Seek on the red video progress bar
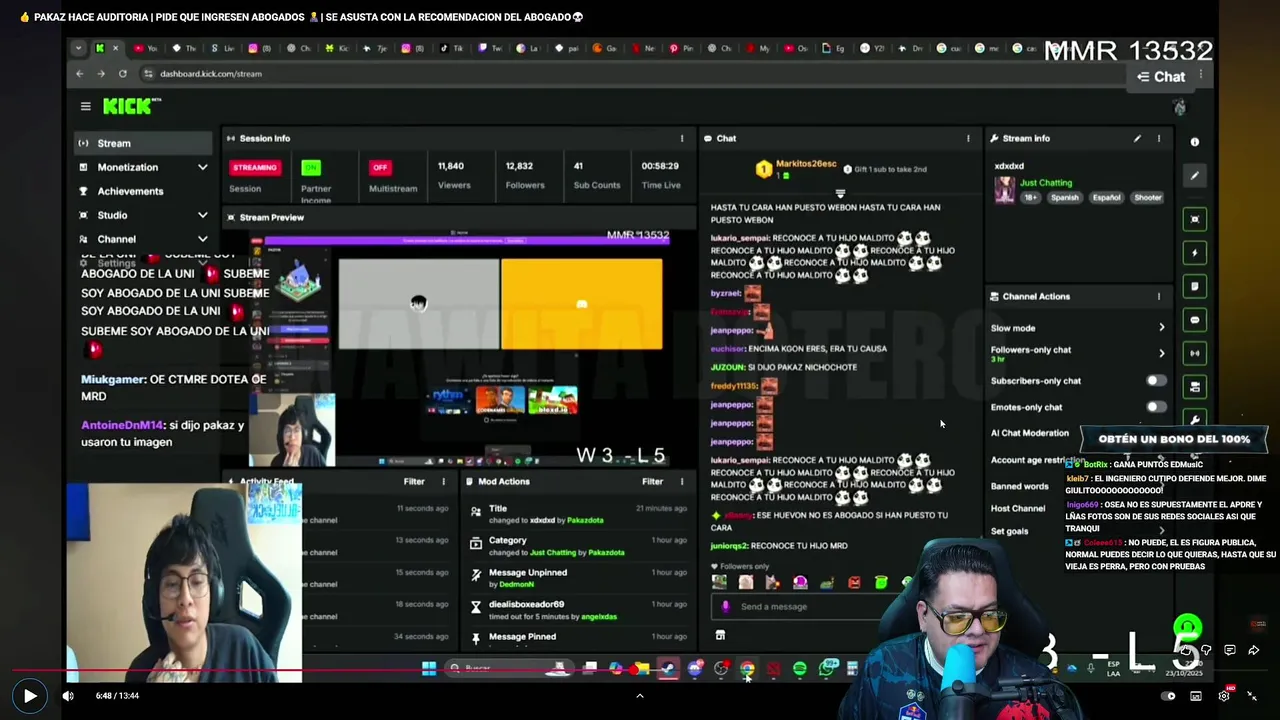The width and height of the screenshot is (1280, 720). pyautogui.click(x=640, y=671)
